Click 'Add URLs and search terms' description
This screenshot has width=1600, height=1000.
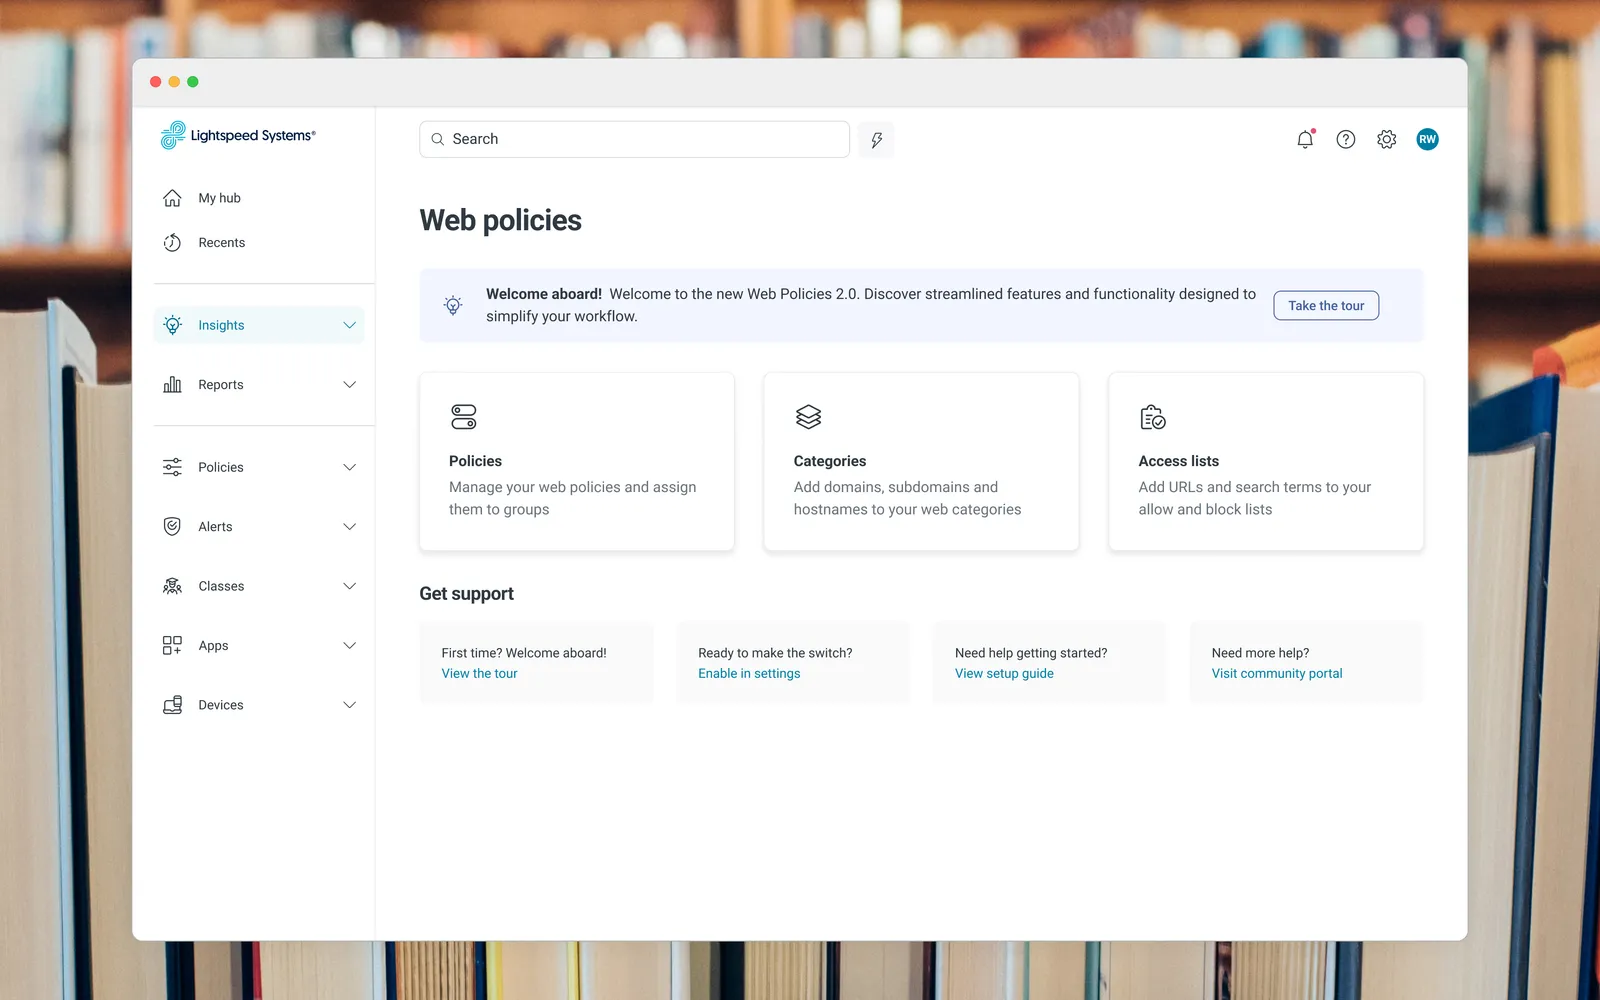(1254, 498)
